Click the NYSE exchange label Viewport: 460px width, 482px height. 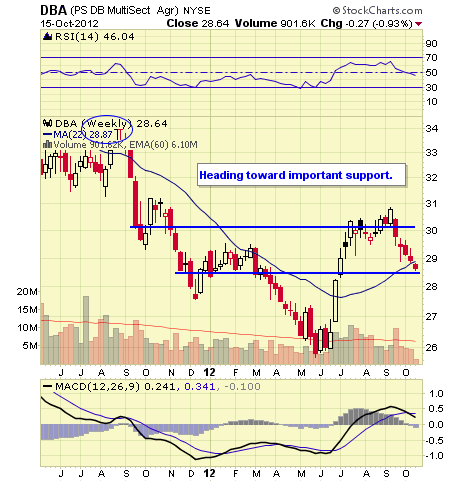click(x=197, y=11)
